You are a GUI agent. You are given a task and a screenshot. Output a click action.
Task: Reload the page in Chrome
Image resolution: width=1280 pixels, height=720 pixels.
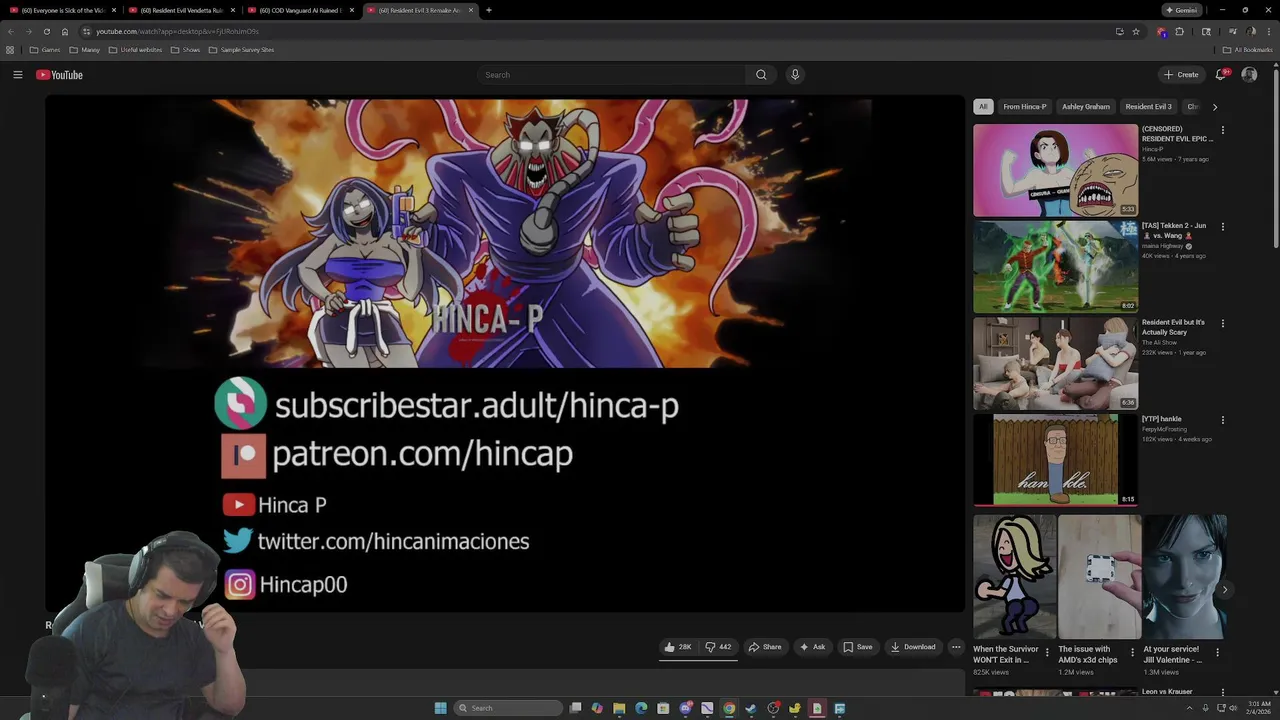click(x=46, y=31)
